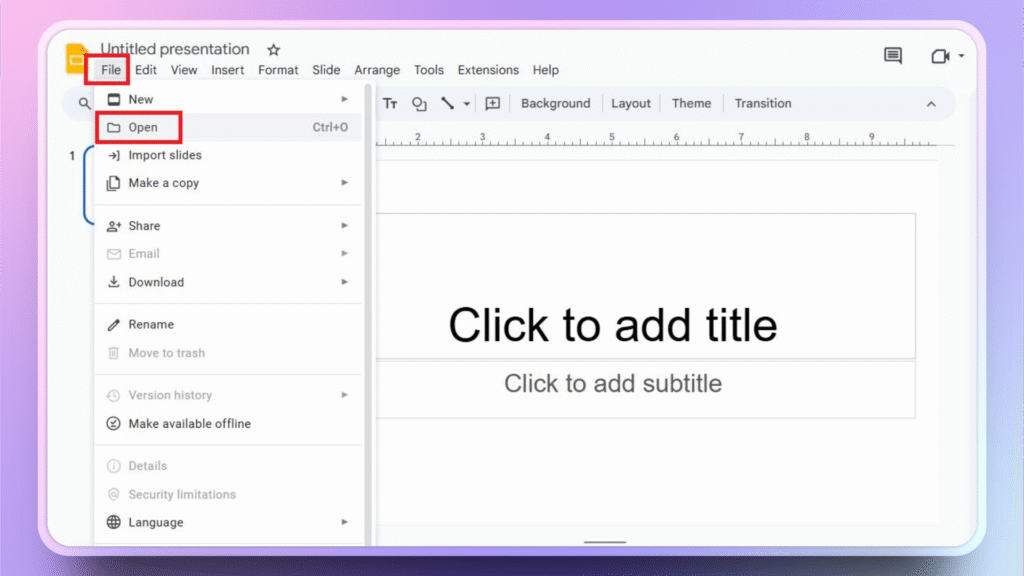Start a Meet video call

(x=941, y=56)
